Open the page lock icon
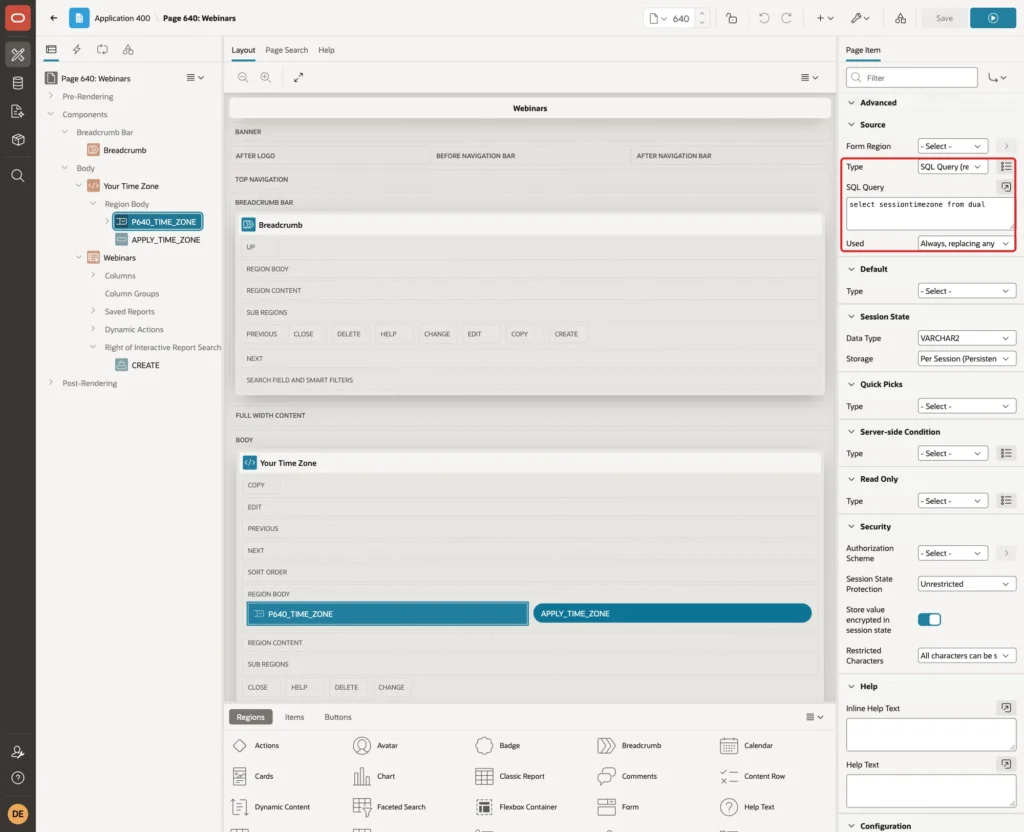This screenshot has height=832, width=1024. click(x=731, y=18)
